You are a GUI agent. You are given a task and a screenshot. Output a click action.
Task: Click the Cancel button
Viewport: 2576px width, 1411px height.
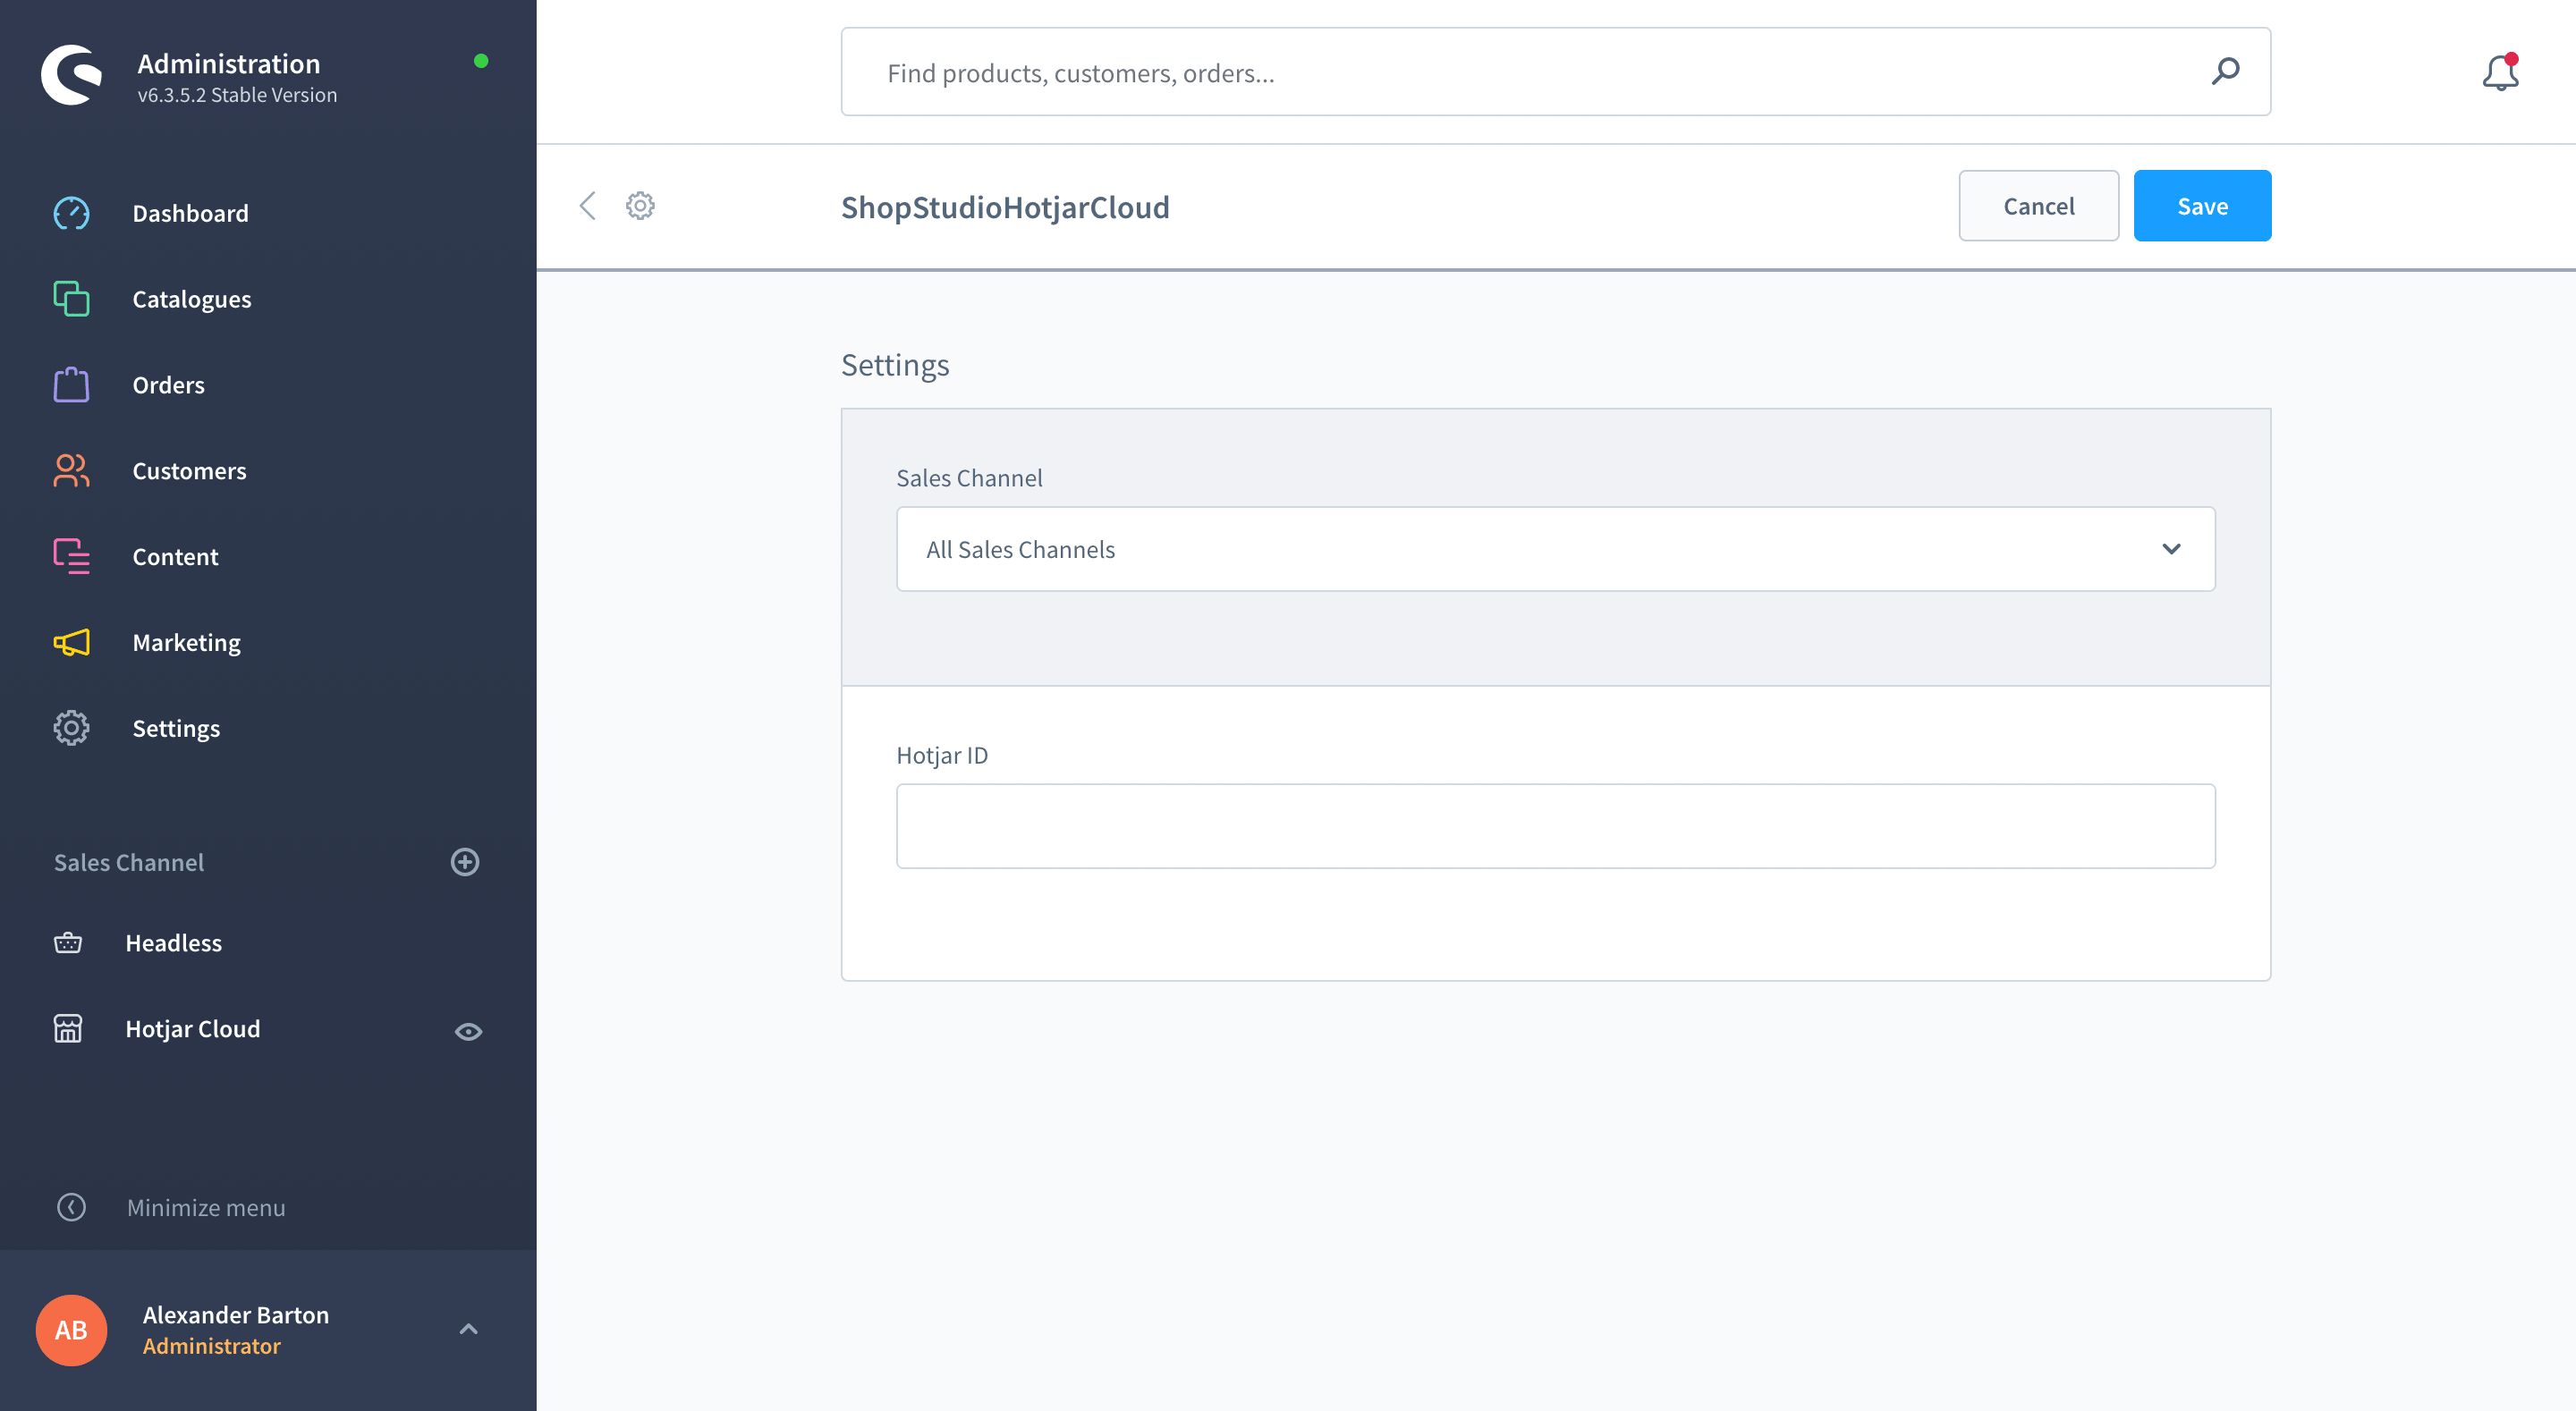tap(2038, 206)
